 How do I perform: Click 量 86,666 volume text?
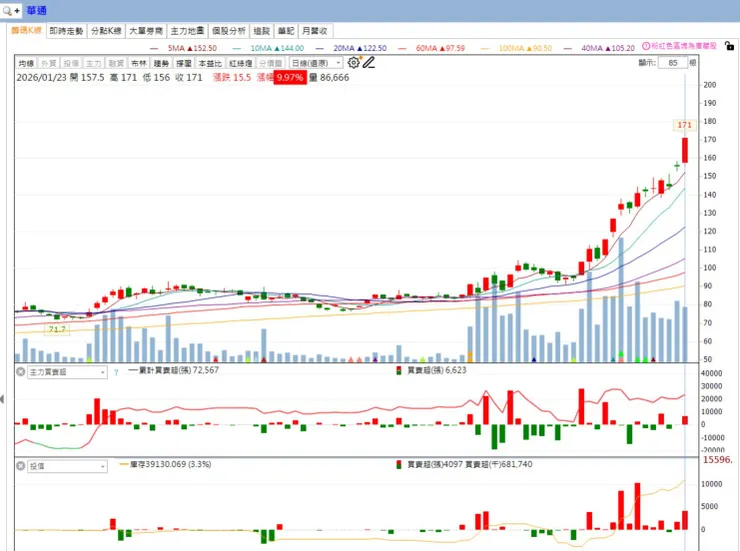point(329,77)
